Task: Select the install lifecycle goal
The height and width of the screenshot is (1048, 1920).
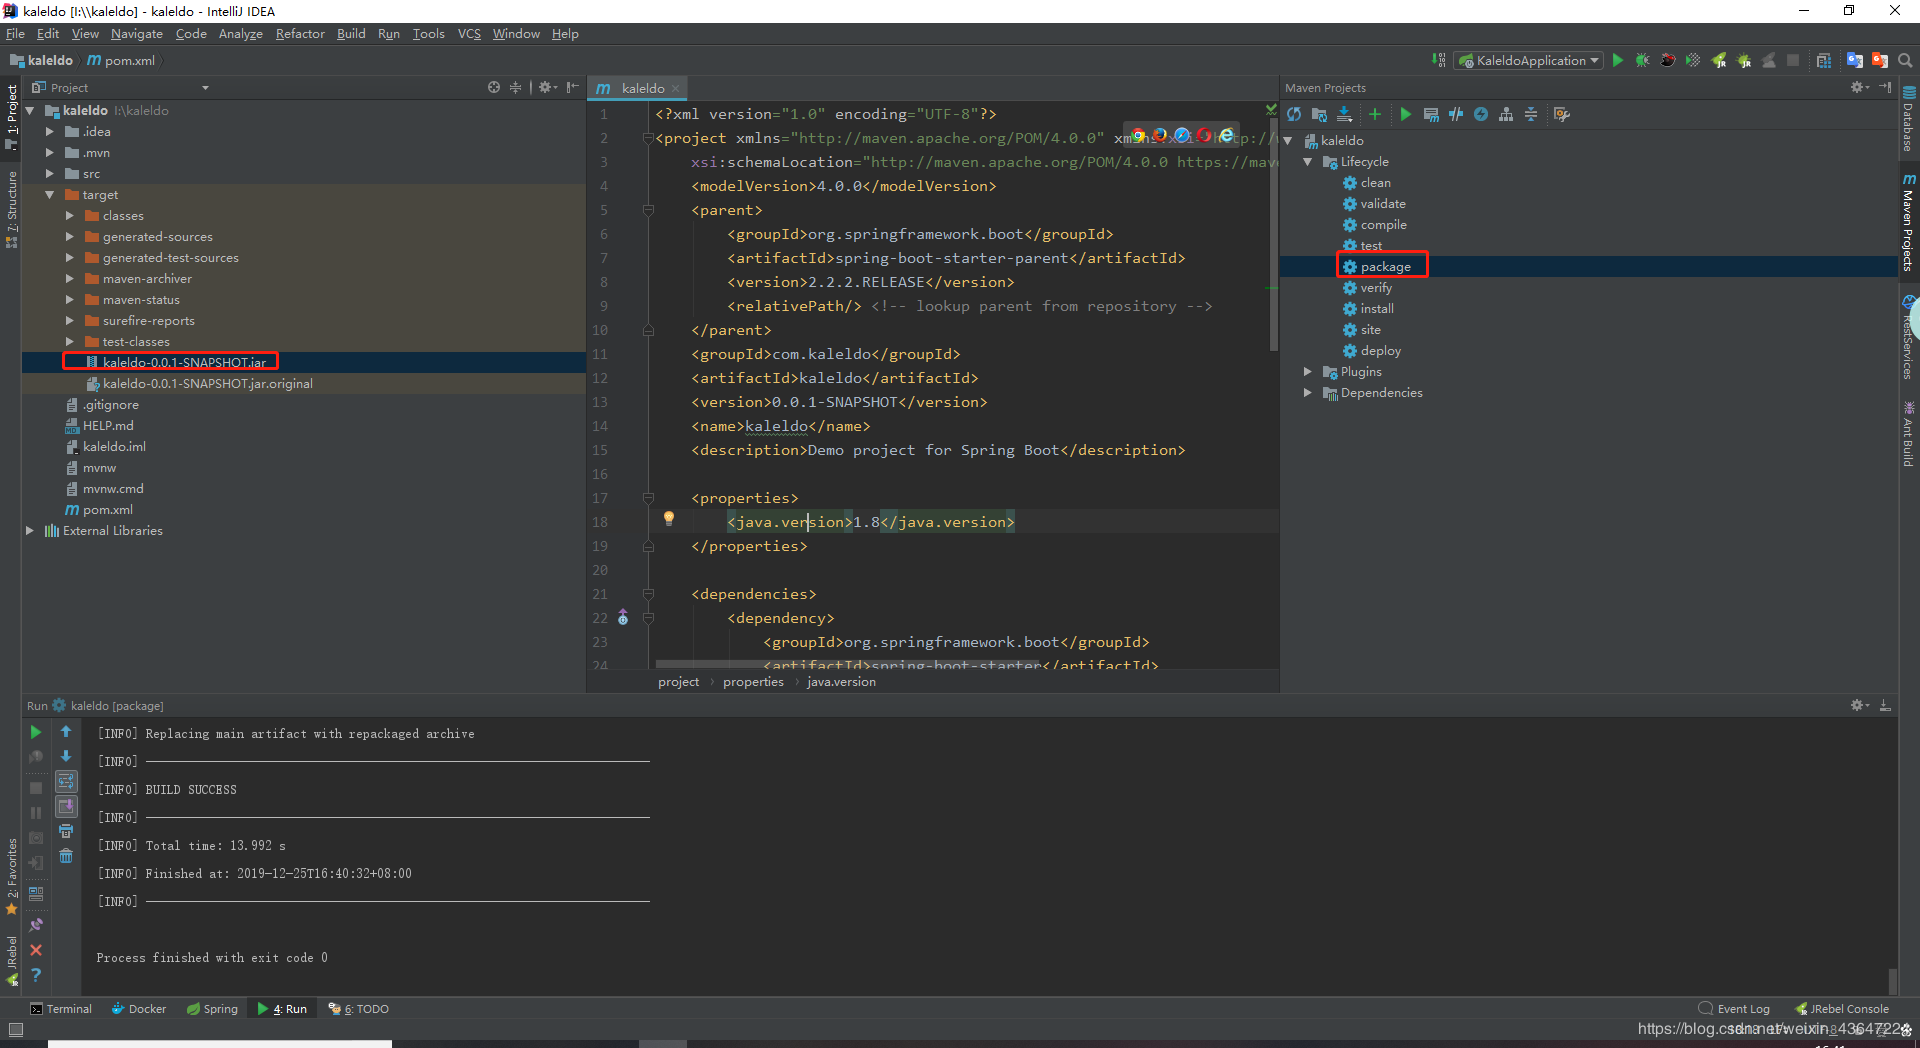Action: 1376,309
